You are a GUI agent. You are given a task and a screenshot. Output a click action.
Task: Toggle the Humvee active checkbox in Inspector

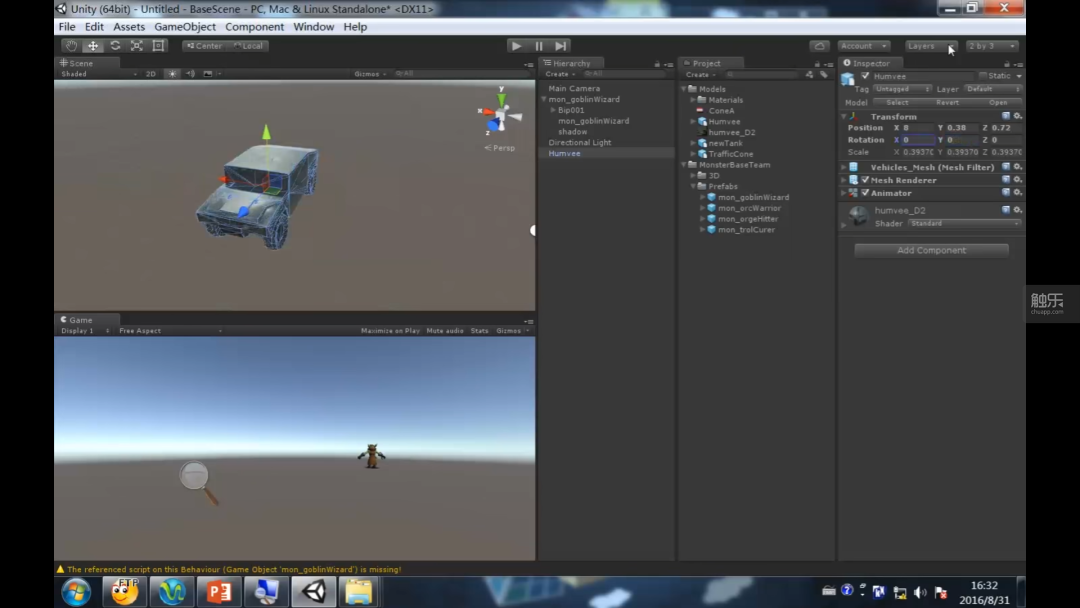pyautogui.click(x=865, y=76)
